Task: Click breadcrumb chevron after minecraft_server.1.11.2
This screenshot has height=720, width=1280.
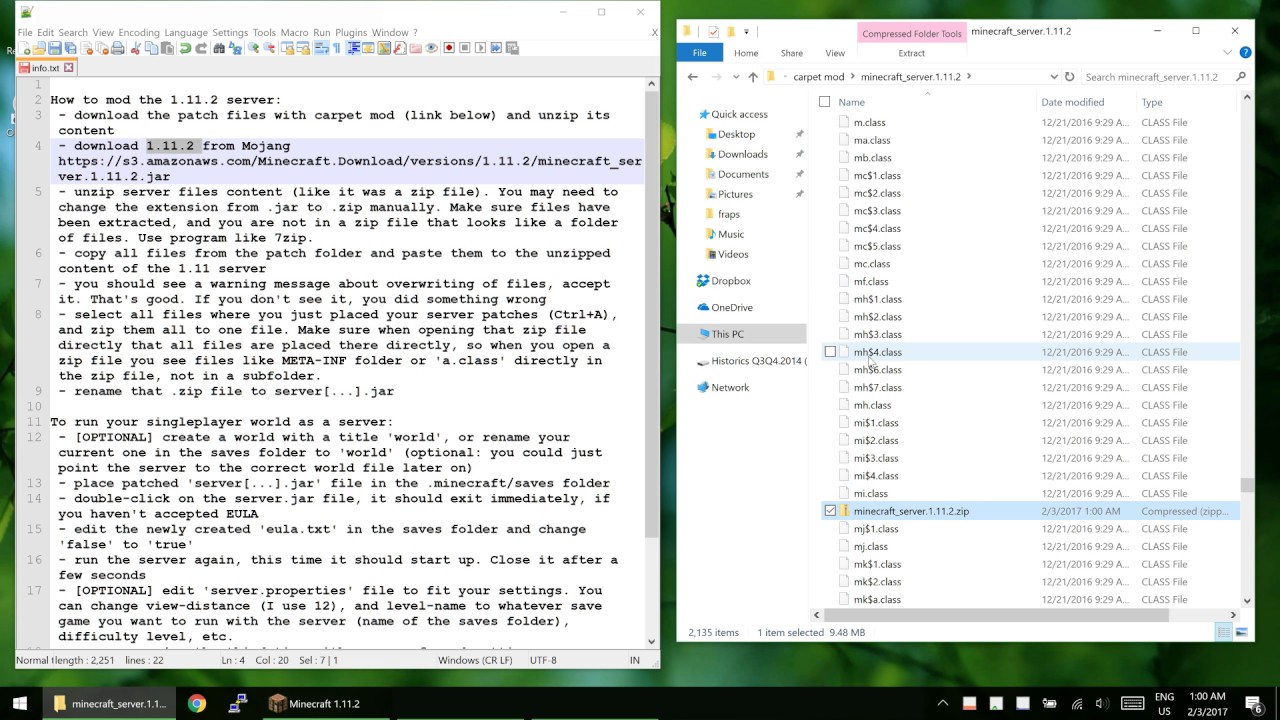Action: click(970, 76)
